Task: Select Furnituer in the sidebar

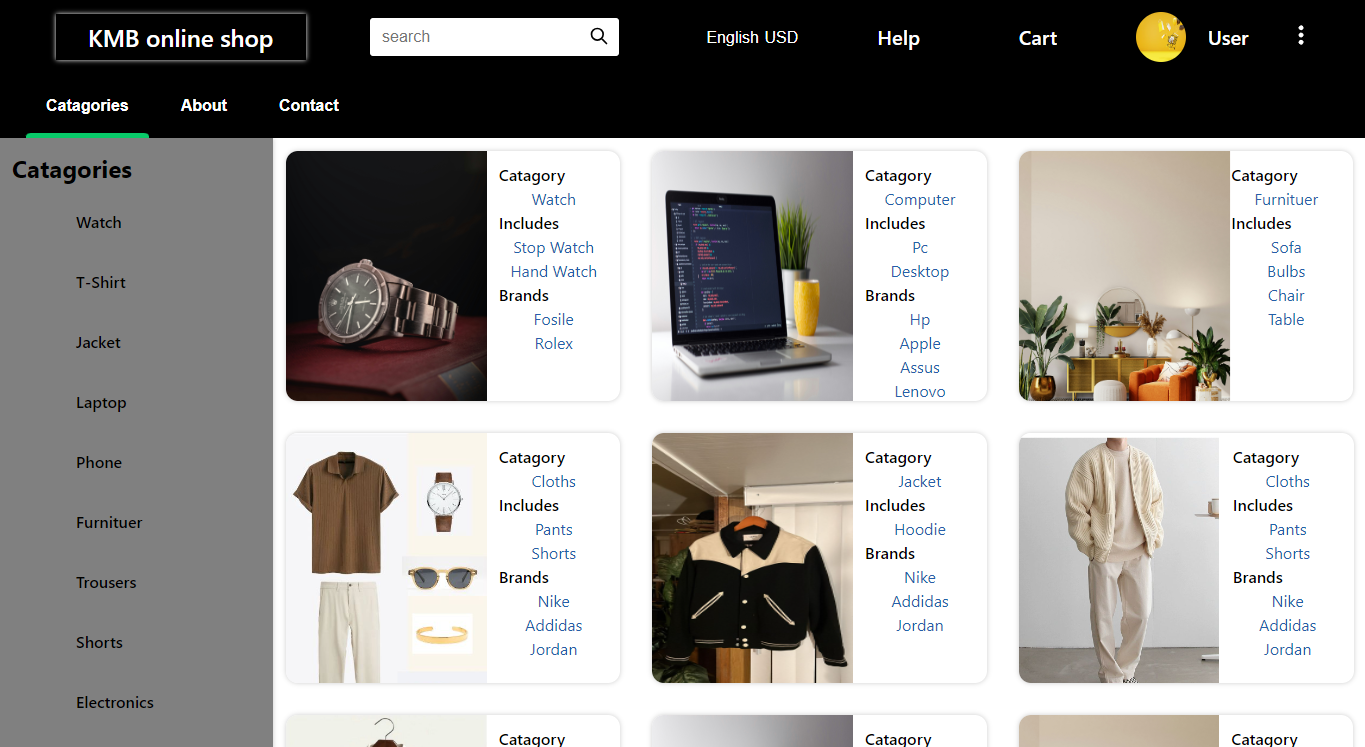Action: 110,522
